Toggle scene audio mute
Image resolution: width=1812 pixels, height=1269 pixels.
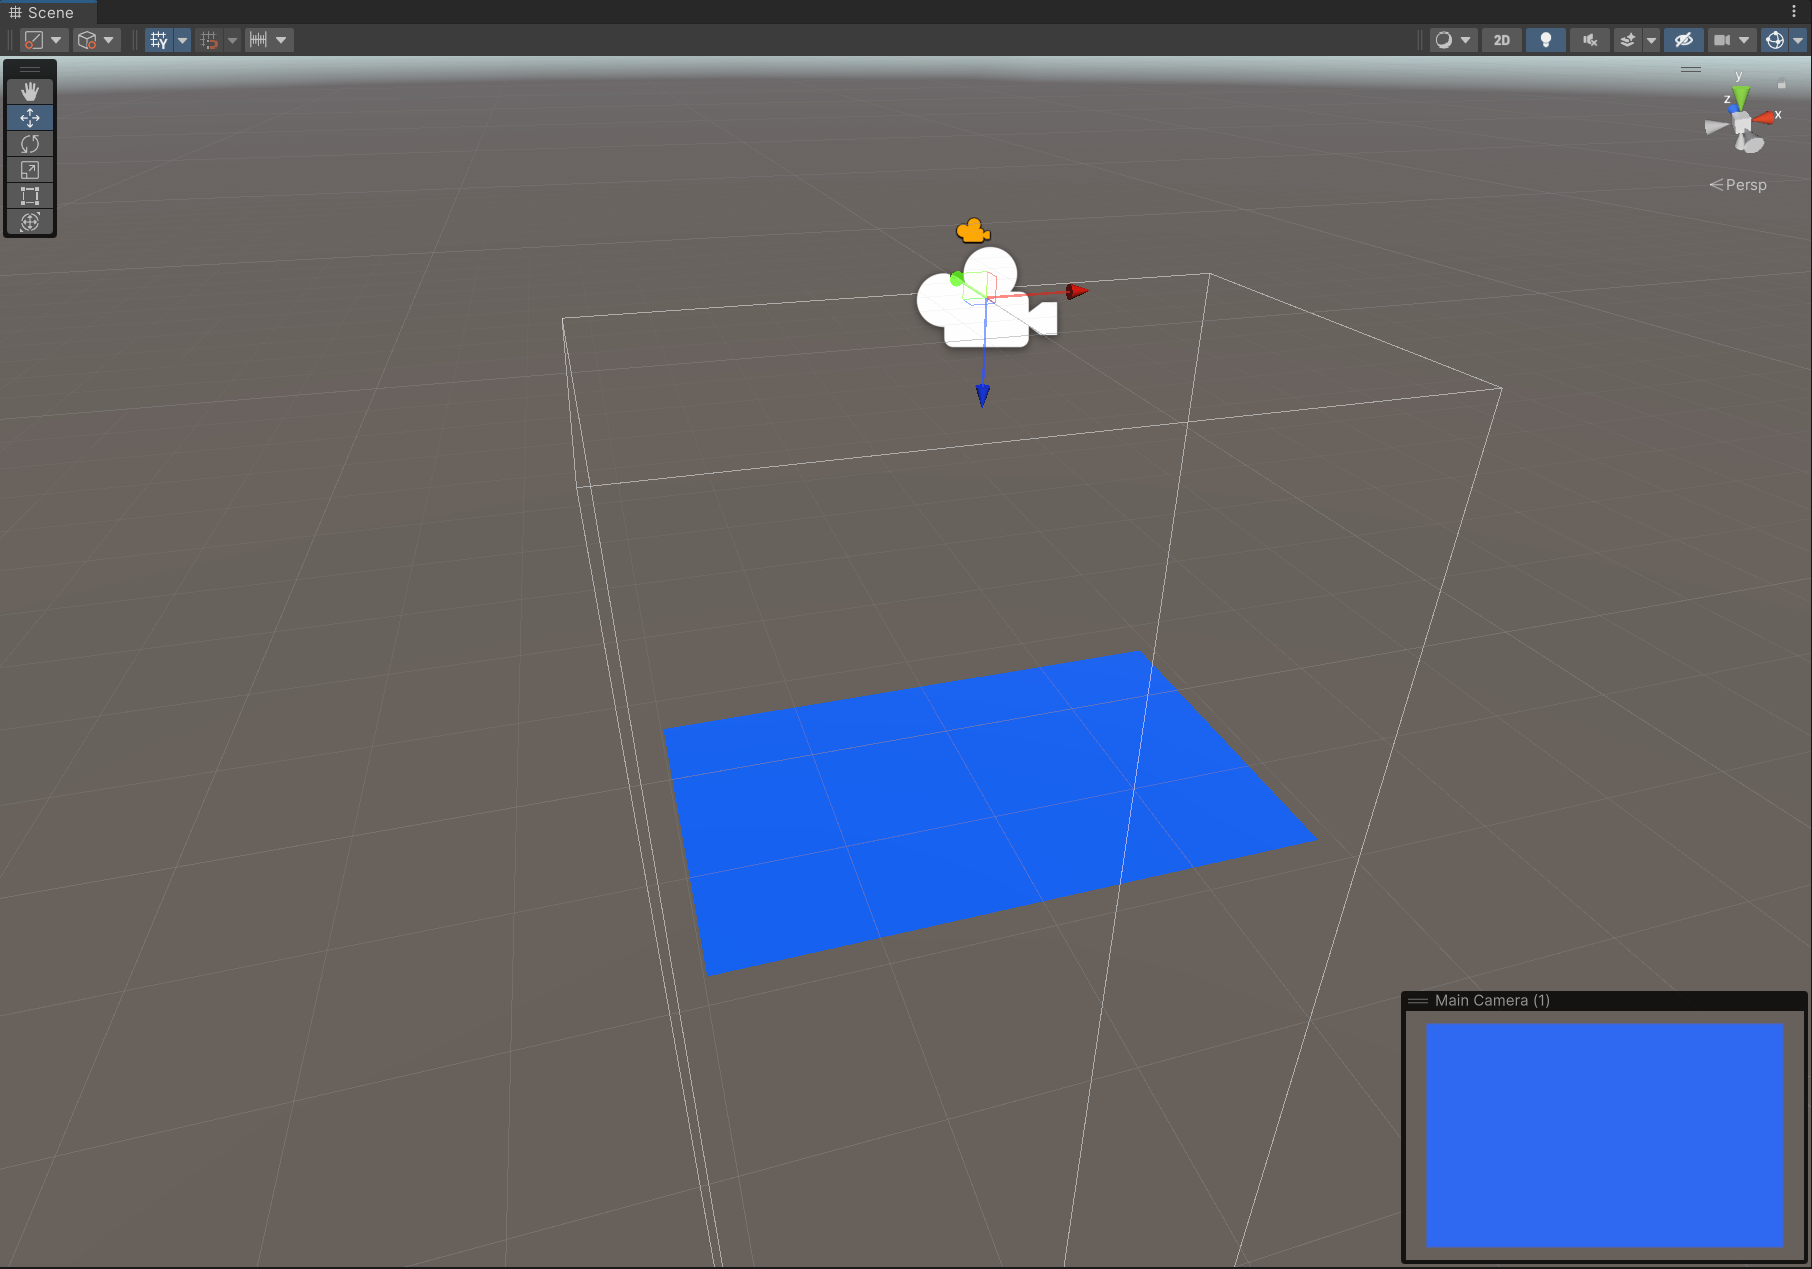(1590, 40)
